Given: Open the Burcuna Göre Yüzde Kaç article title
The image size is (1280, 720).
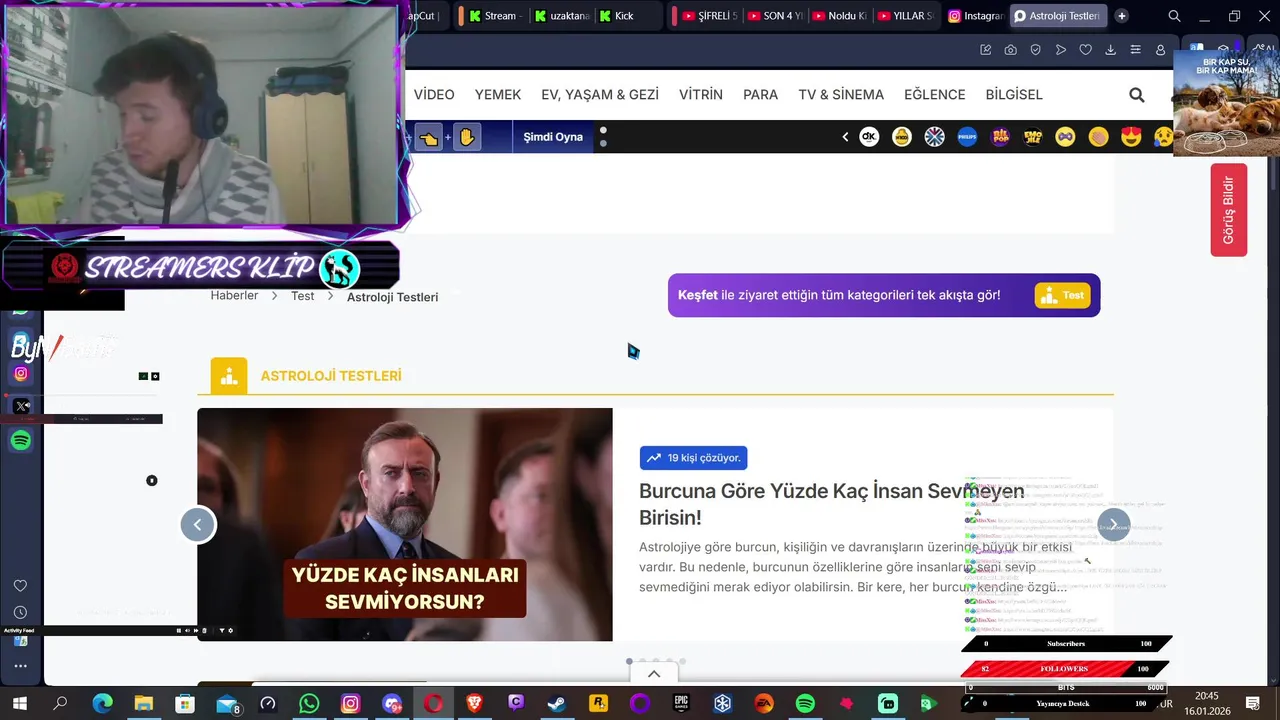Looking at the screenshot, I should (831, 504).
